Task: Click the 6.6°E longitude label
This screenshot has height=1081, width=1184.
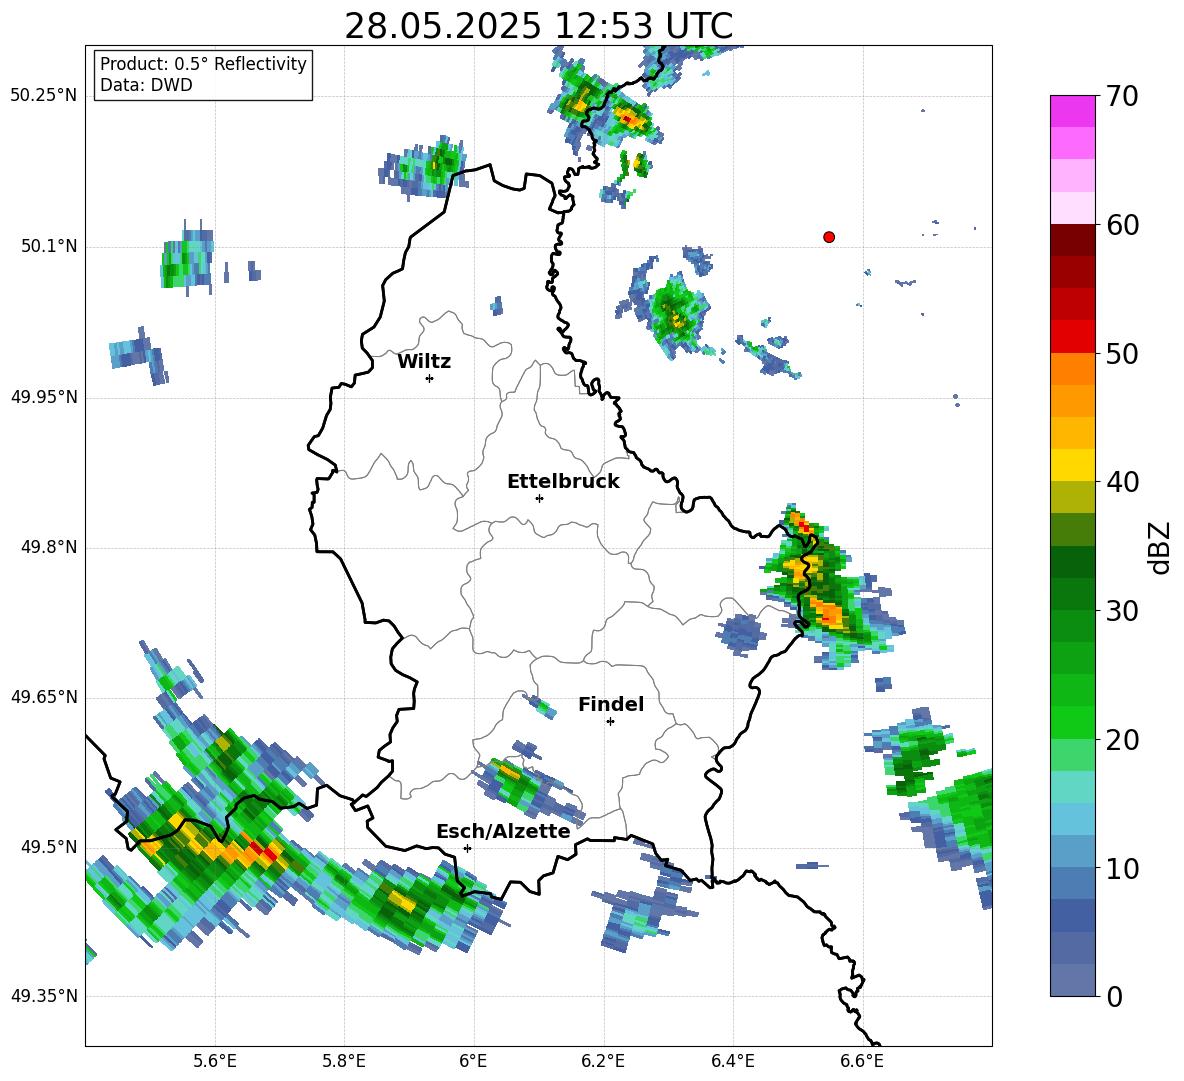Action: (862, 1061)
